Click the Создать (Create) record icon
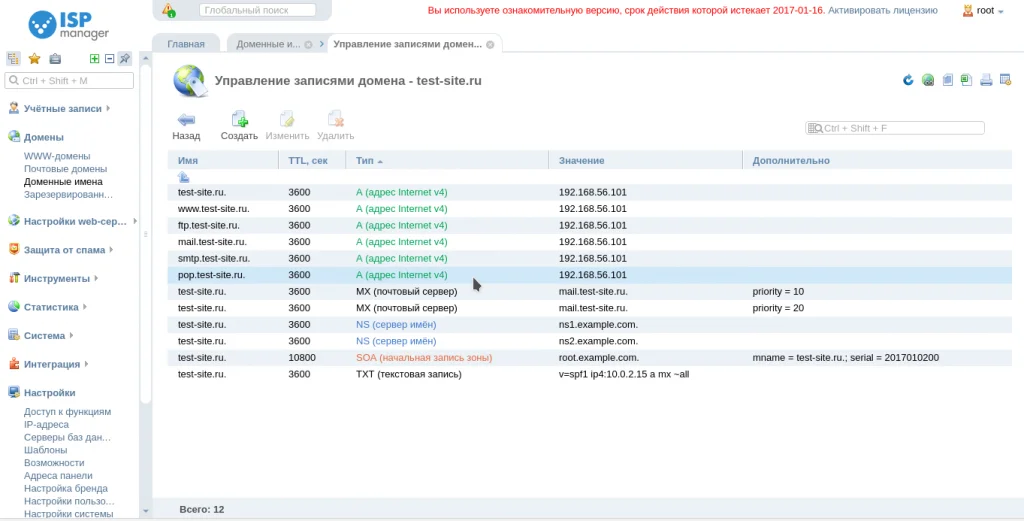This screenshot has height=521, width=1024. 239,119
